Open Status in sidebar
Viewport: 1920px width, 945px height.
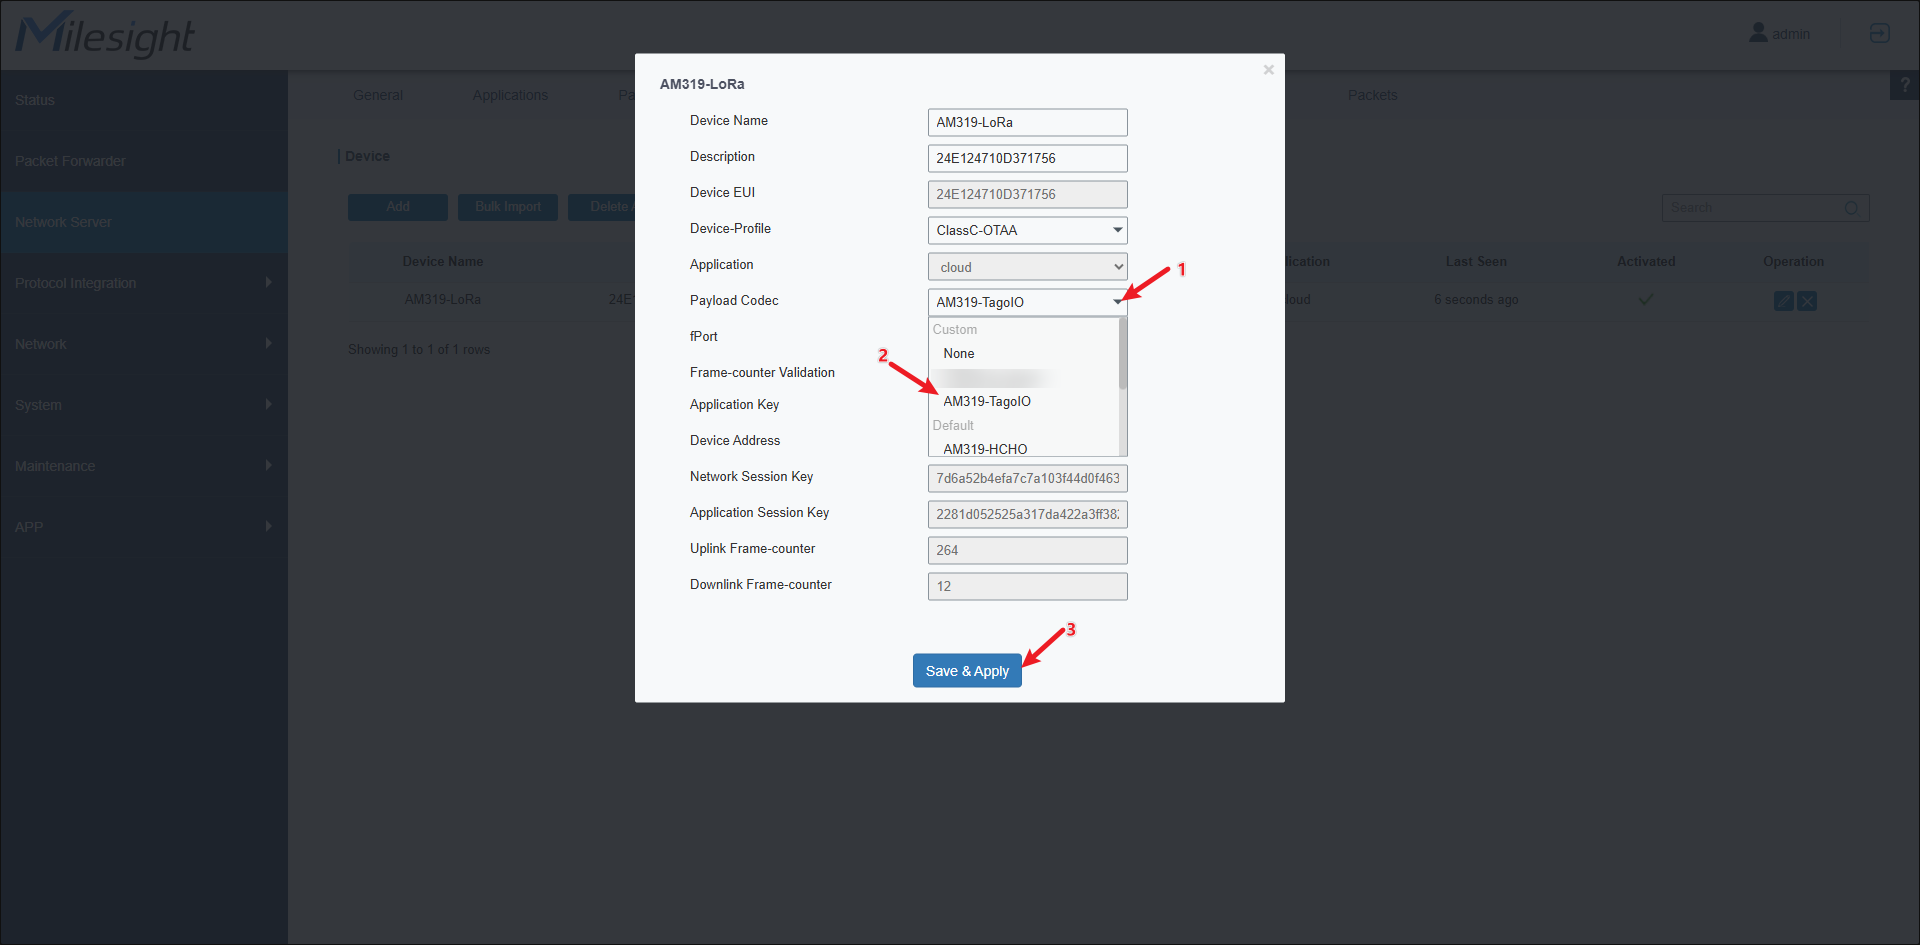[x=144, y=100]
